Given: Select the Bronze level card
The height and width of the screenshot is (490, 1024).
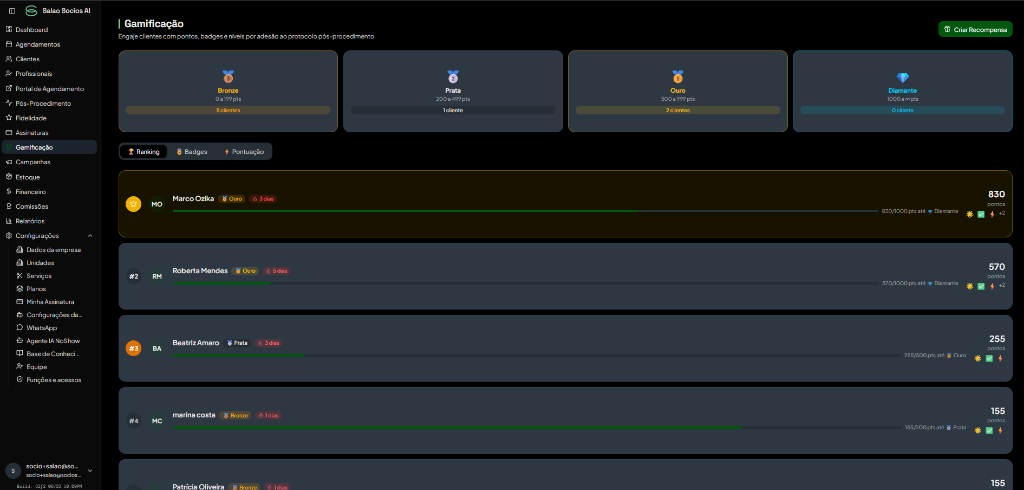Looking at the screenshot, I should [228, 91].
